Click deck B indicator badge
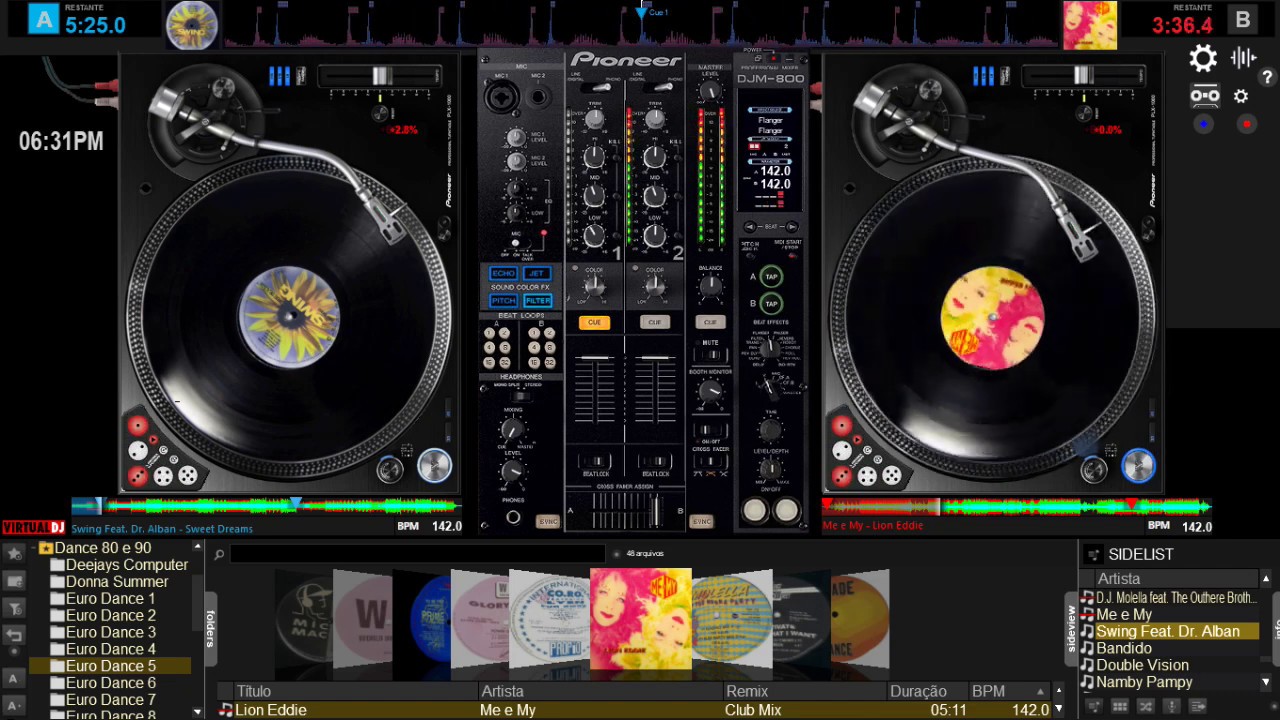This screenshot has width=1280, height=720. pos(1243,19)
